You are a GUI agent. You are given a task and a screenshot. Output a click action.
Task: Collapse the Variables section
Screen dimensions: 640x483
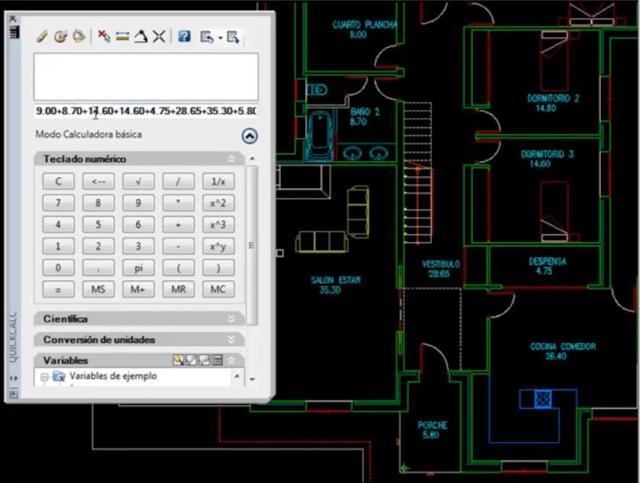pos(231,361)
